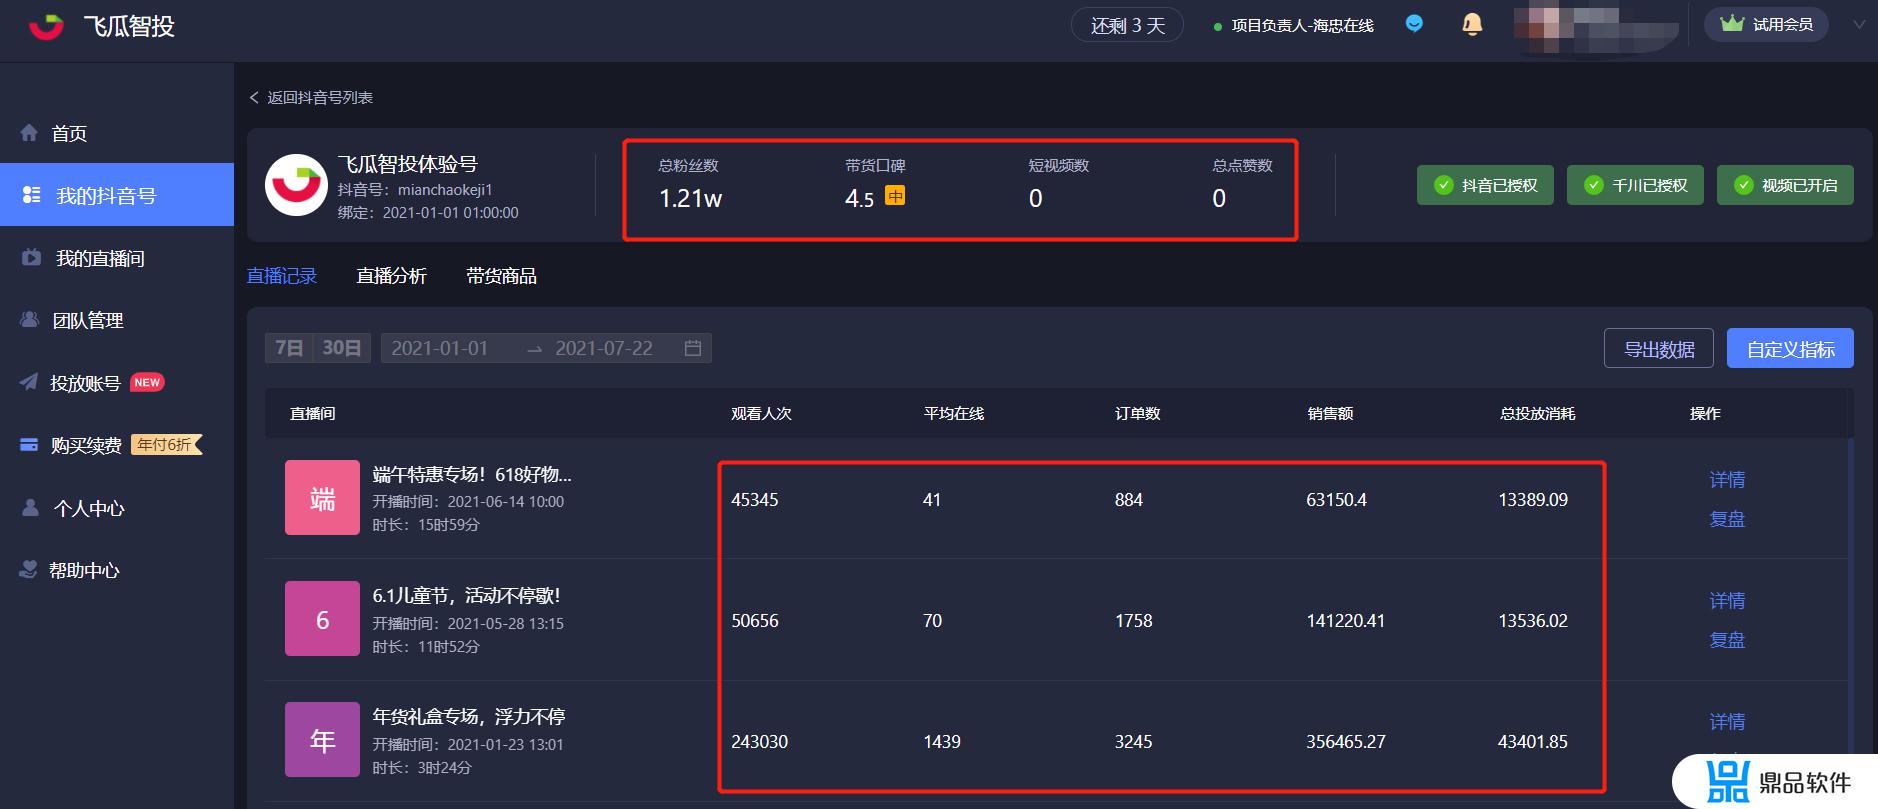Screen dimensions: 1878x809
Task: Click the 试用会员 crown badge
Action: (x=1766, y=24)
